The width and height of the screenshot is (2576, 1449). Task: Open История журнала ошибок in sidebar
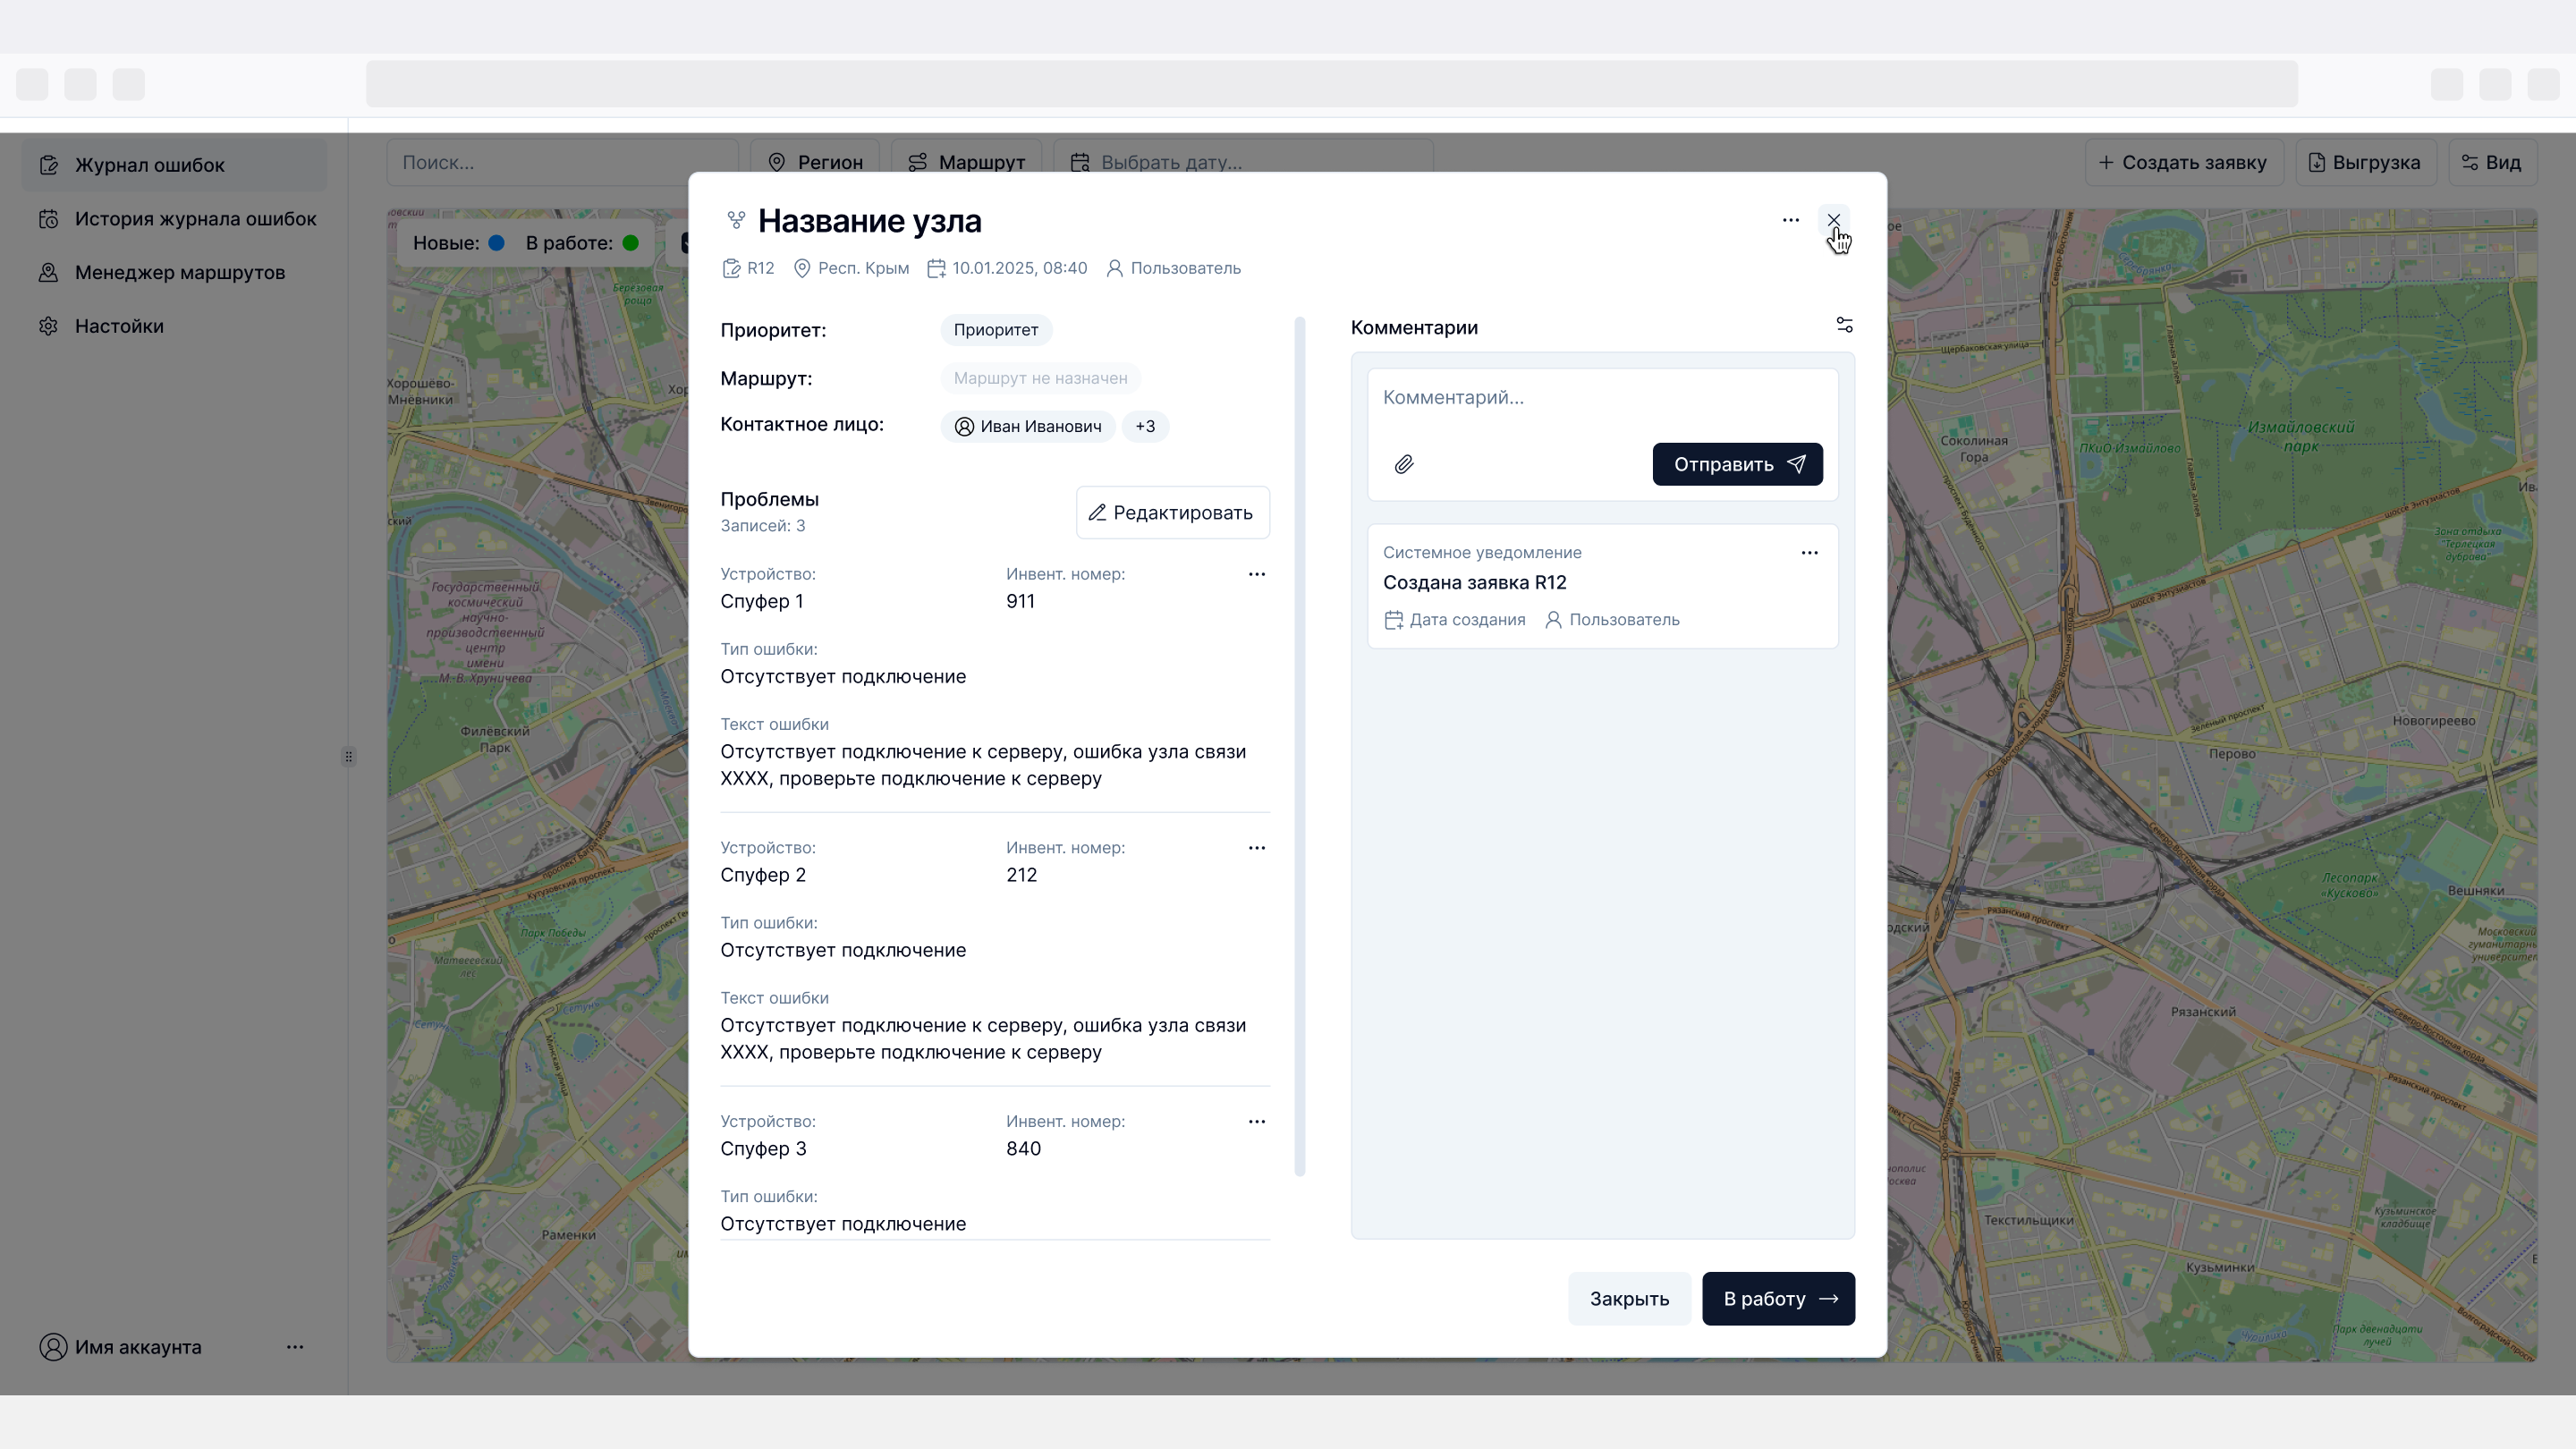coord(195,219)
